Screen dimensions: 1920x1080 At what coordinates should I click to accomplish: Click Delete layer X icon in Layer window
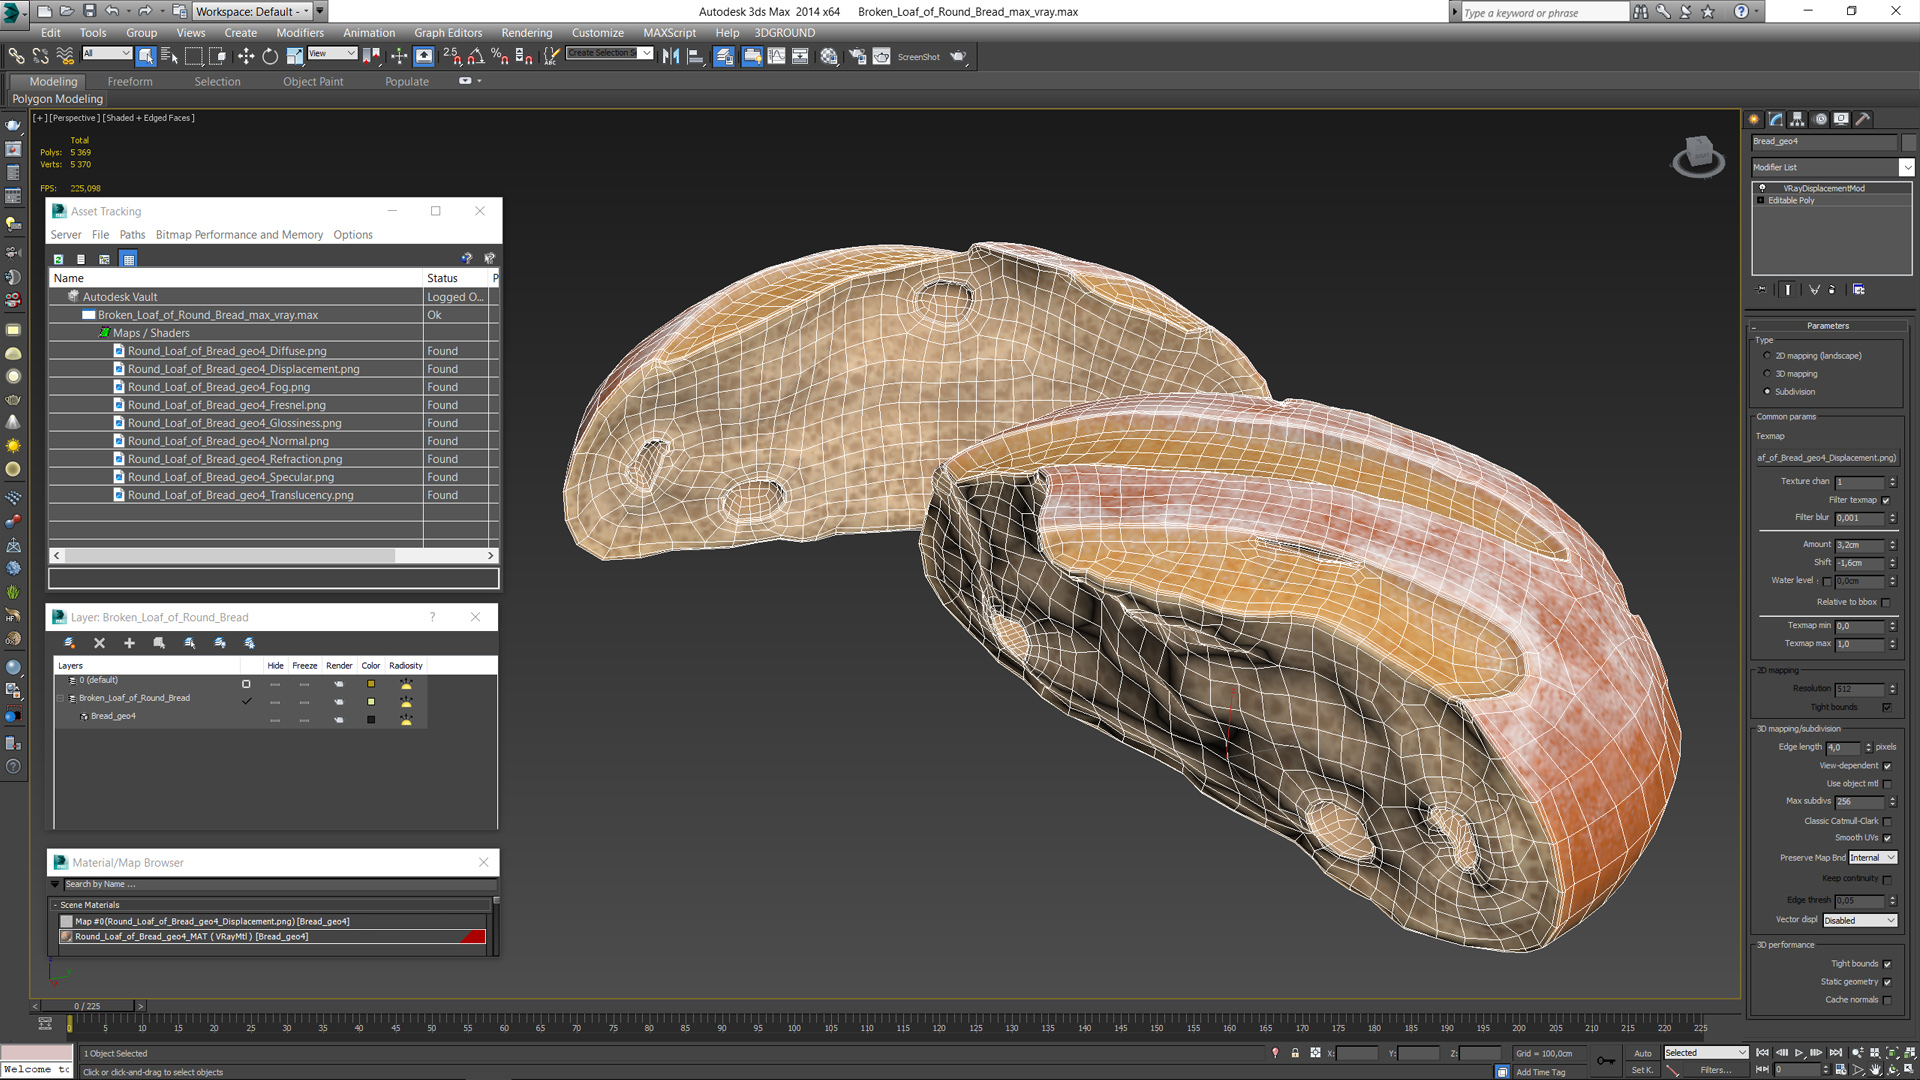click(99, 643)
